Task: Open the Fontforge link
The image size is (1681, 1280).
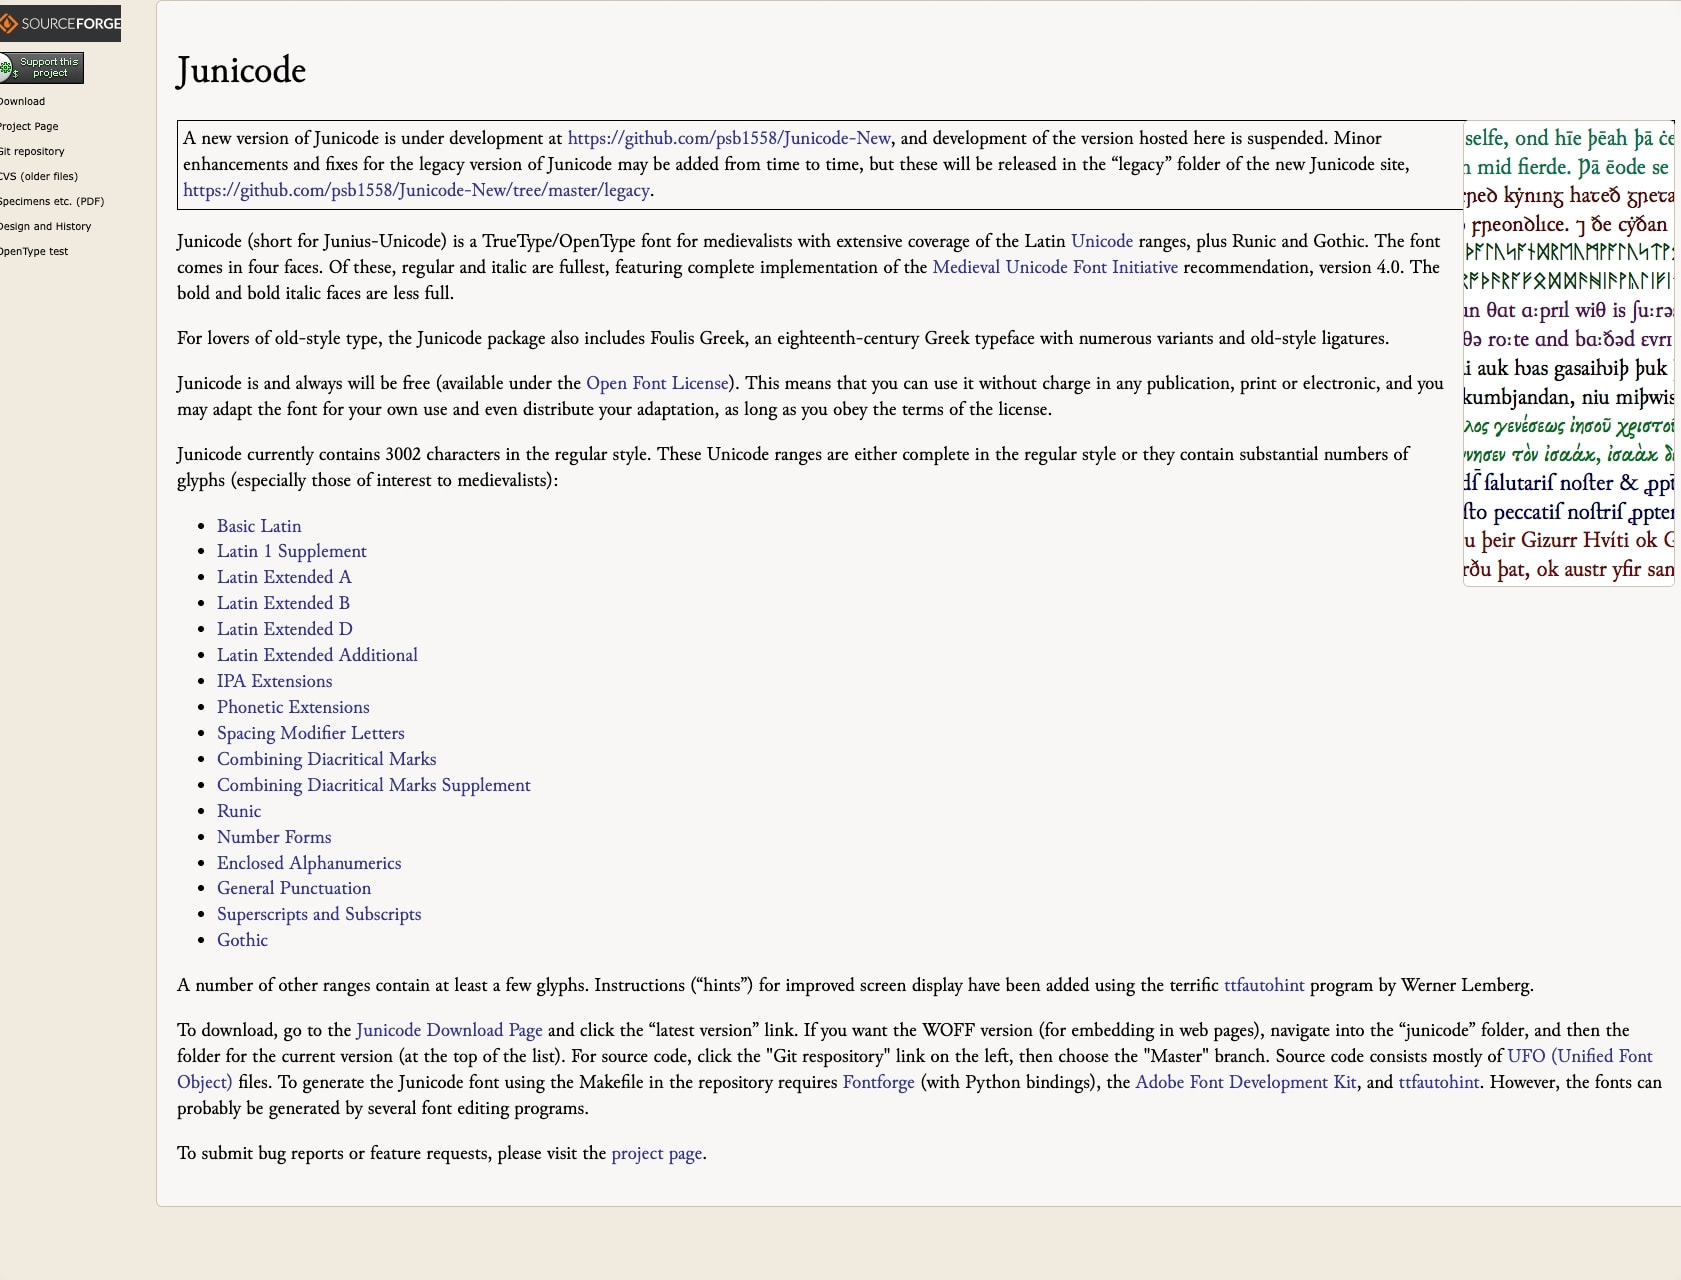Action: coord(878,1082)
